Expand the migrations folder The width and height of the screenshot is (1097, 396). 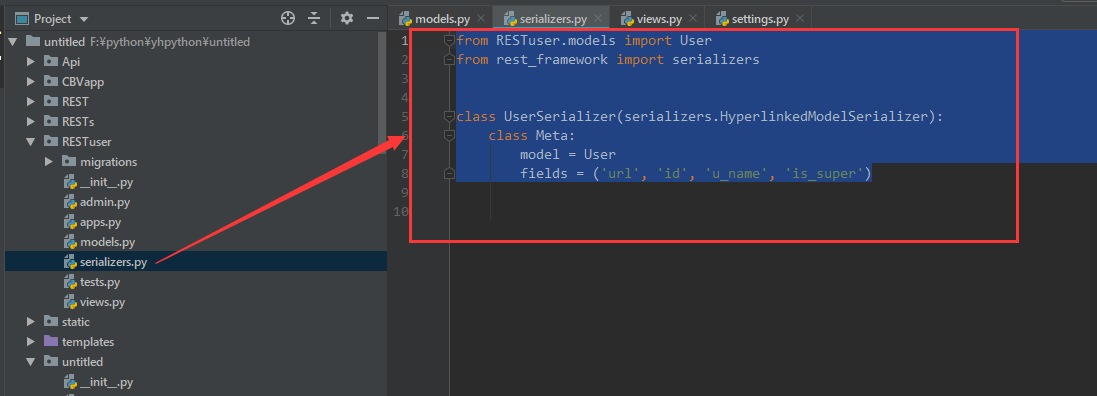point(48,162)
